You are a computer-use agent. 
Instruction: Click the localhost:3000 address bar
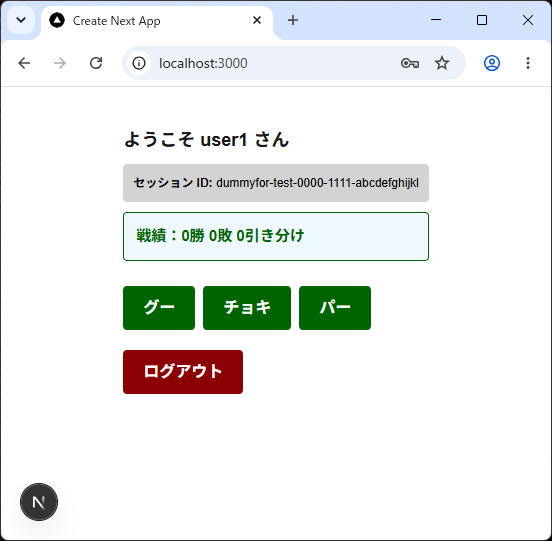point(275,63)
